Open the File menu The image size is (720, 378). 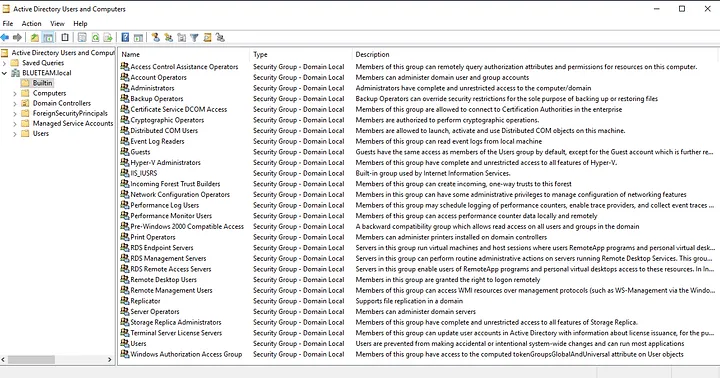[8, 23]
